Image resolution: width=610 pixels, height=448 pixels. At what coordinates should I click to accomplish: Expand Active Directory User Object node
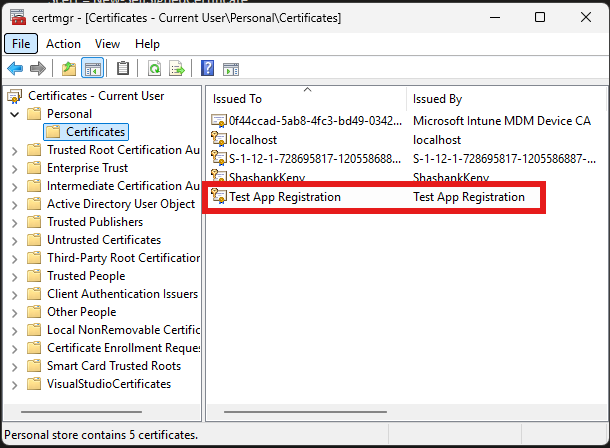[15, 205]
